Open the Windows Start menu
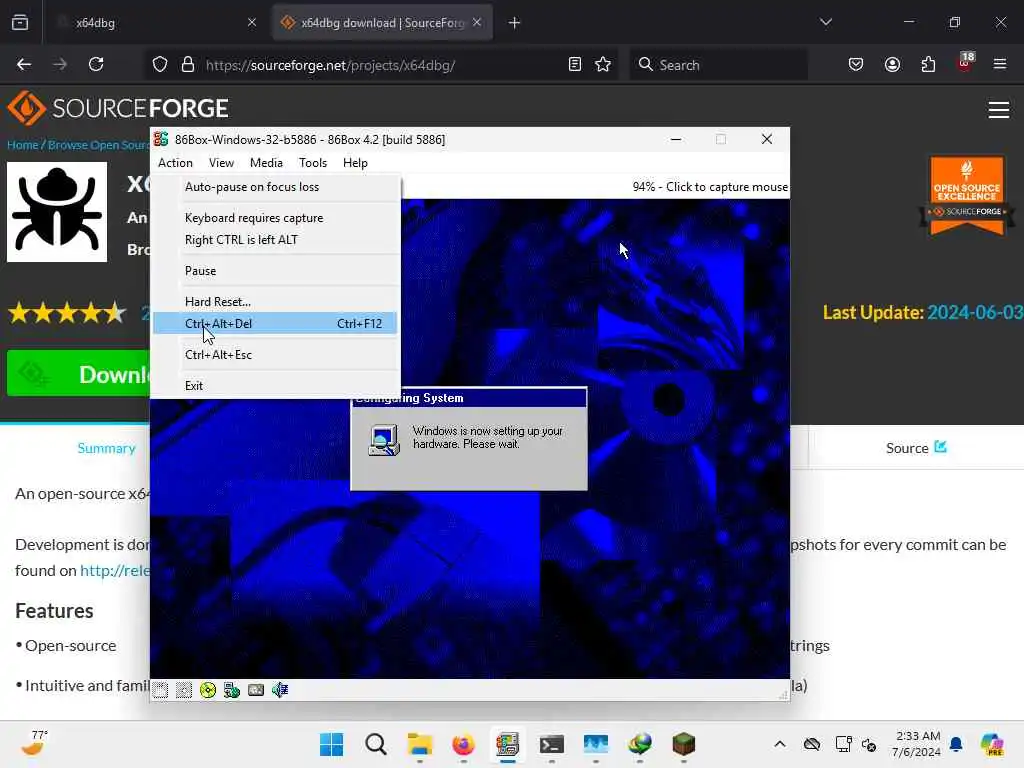The image size is (1024, 768). tap(332, 744)
